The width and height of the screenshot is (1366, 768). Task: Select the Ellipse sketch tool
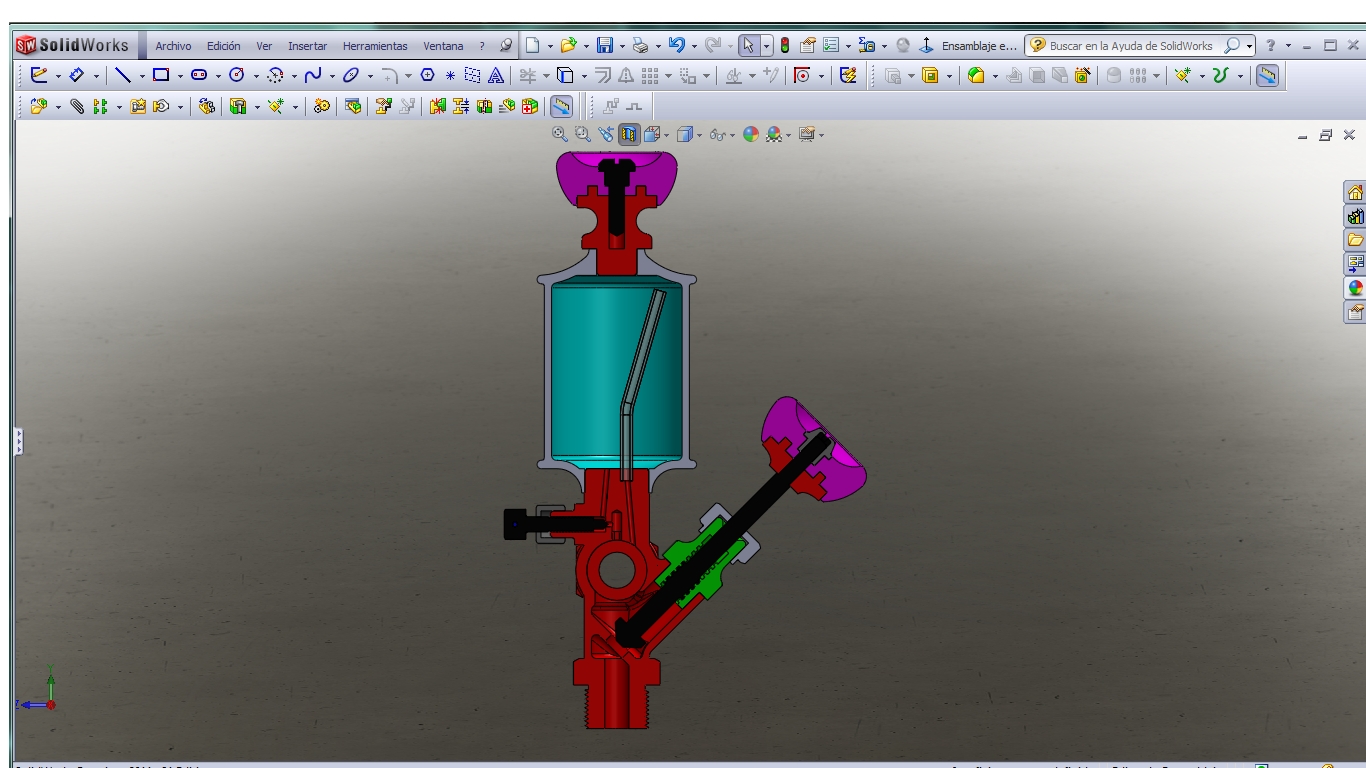350,75
